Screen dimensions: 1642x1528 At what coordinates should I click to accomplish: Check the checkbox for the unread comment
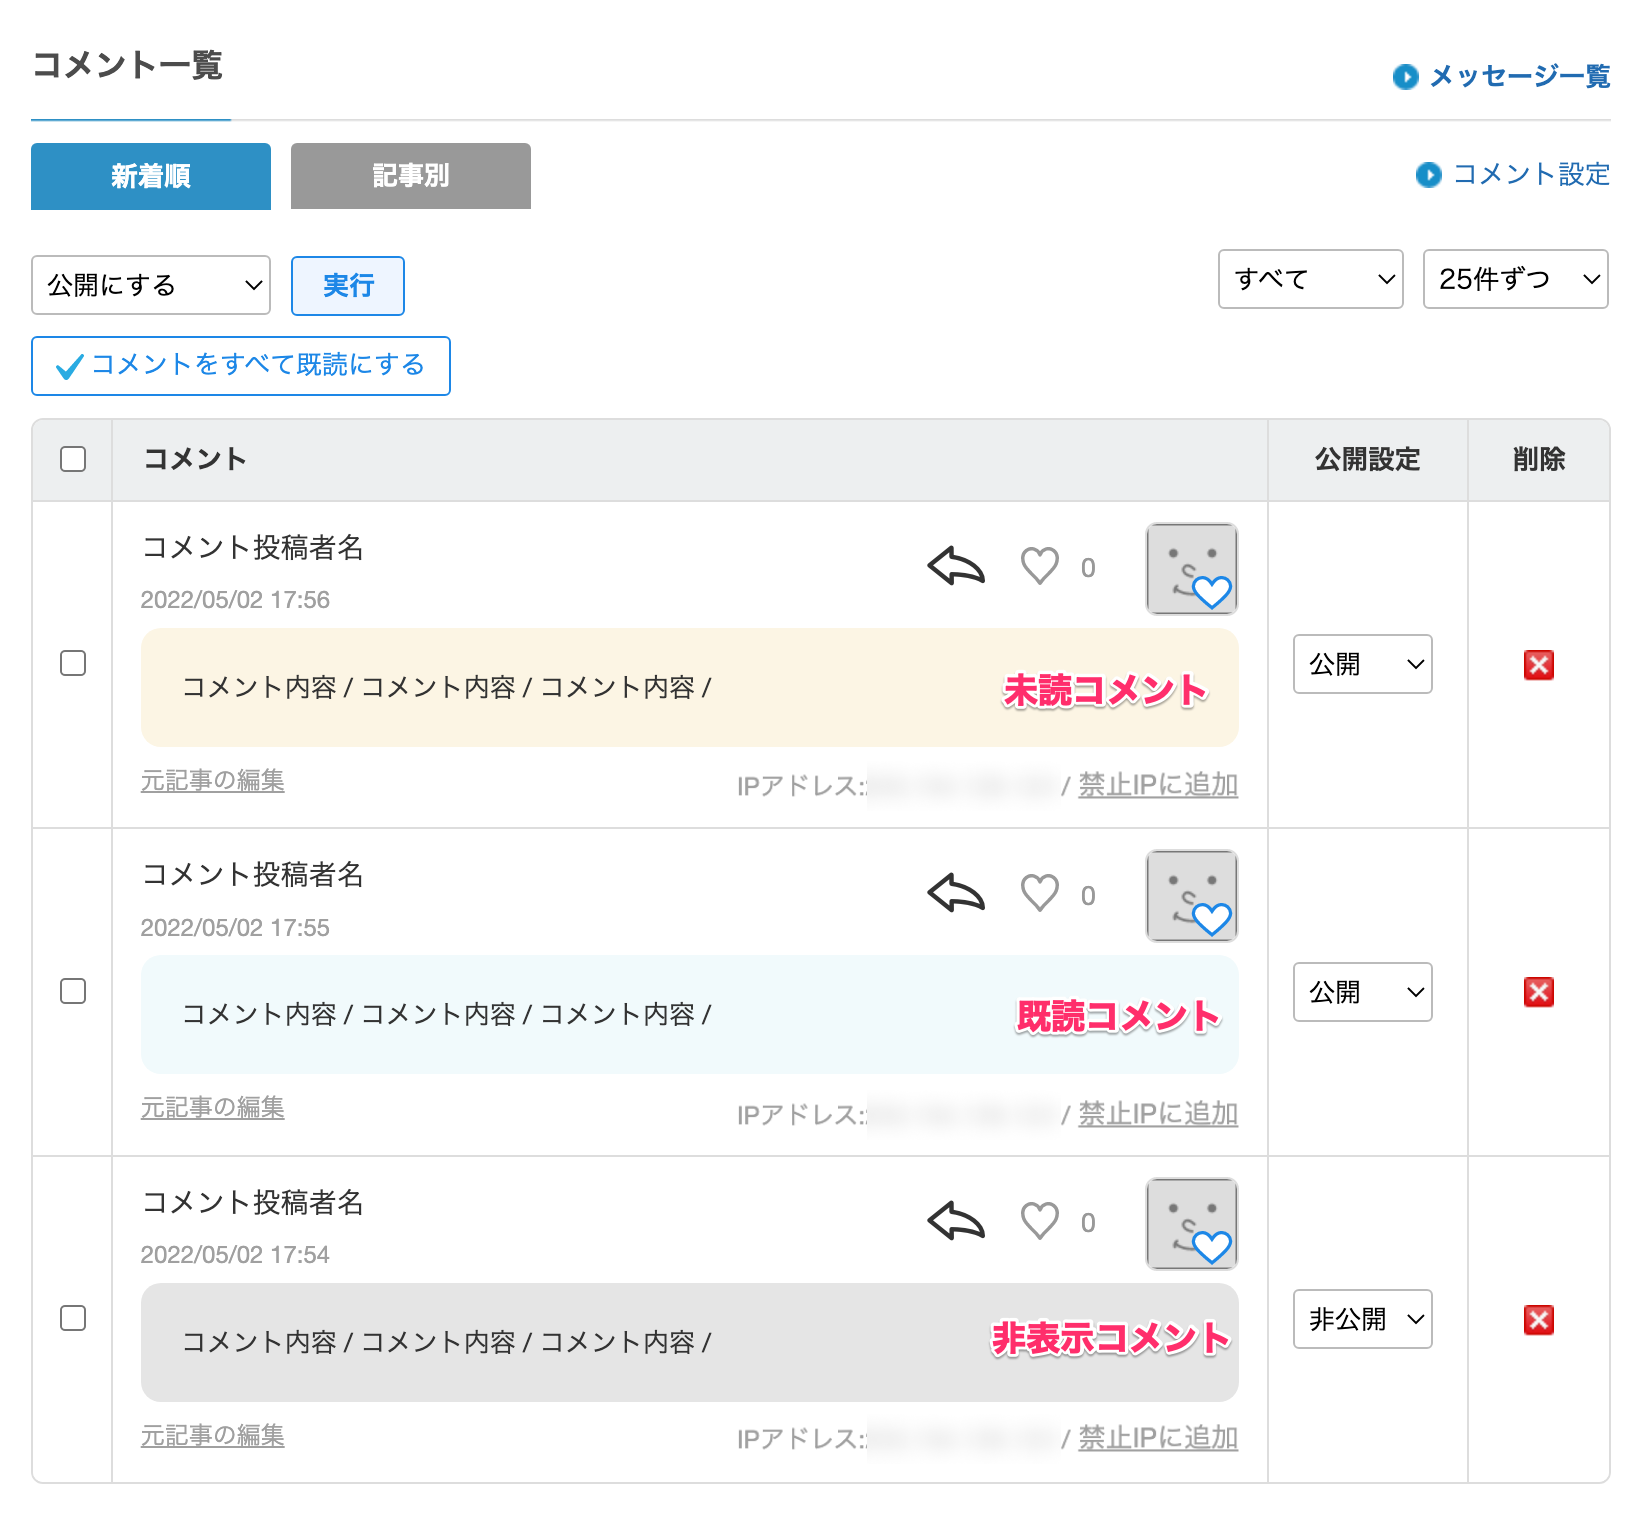pos(72,663)
